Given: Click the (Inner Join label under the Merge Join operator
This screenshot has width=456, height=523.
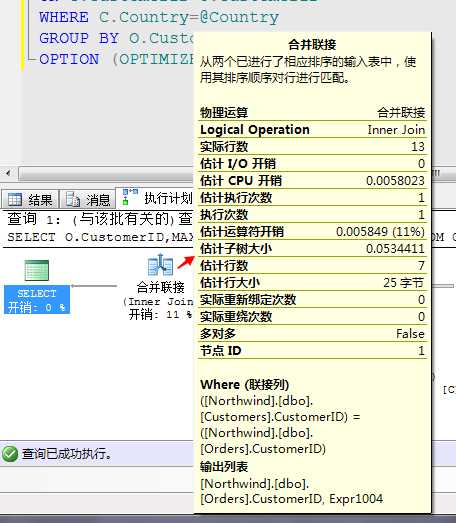Looking at the screenshot, I should 158,302.
